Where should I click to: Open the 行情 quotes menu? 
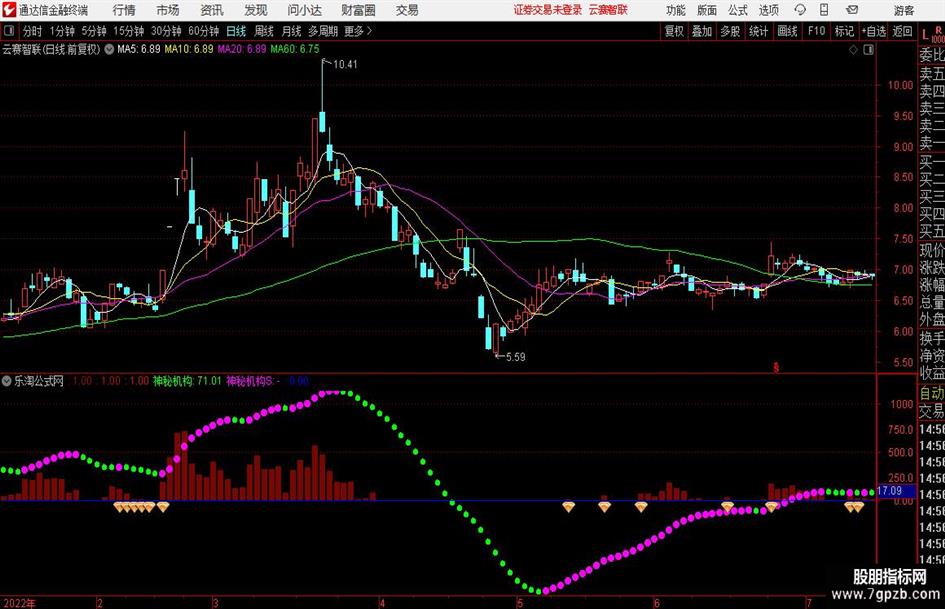[x=124, y=10]
